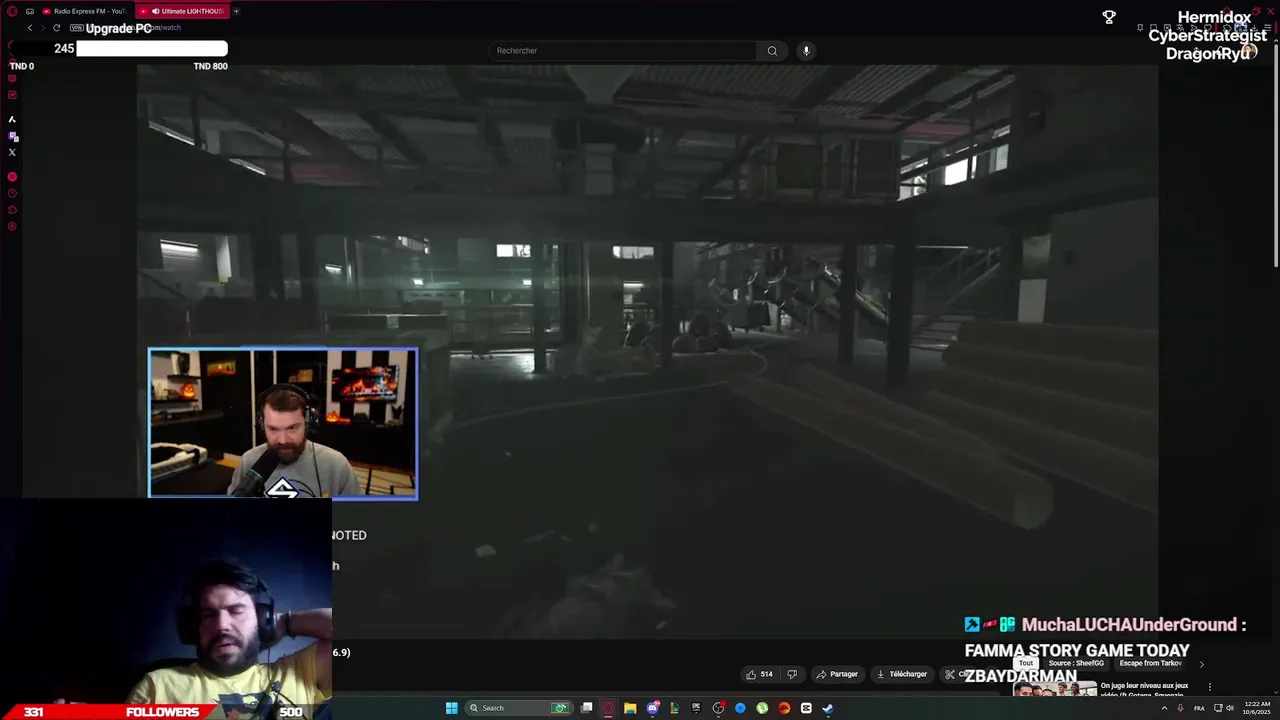Focus the YouTube Rechercher search field
Screen dimensions: 1280x720
[x=624, y=50]
